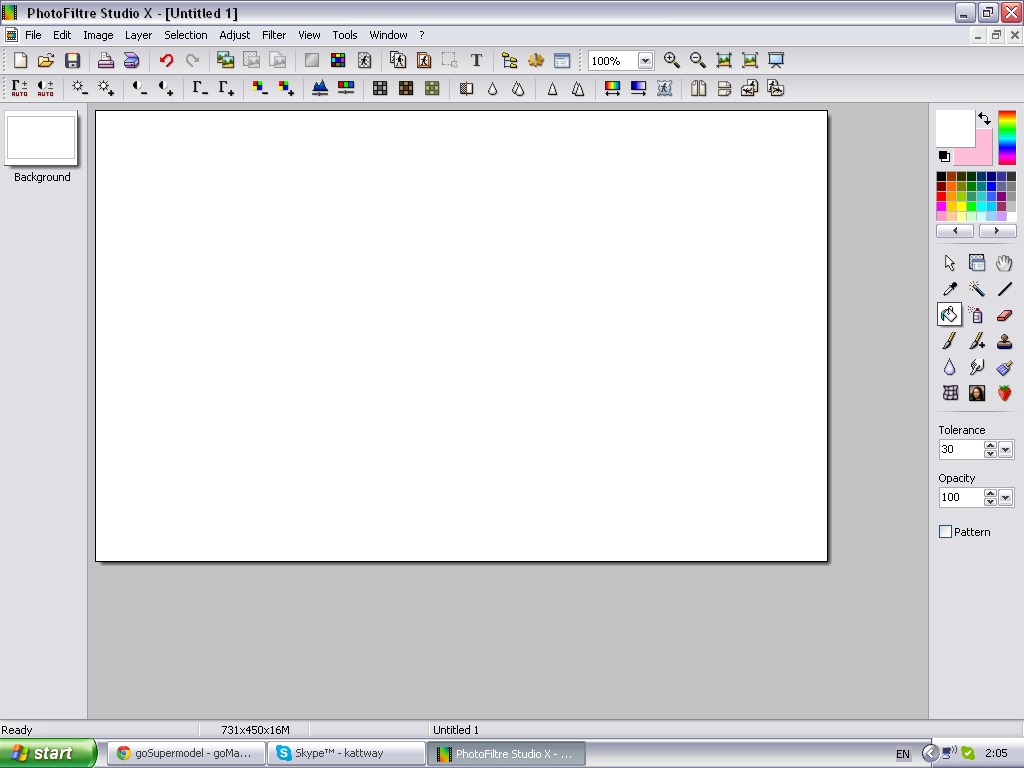Enable the Pattern checkbox
This screenshot has width=1024, height=768.
point(945,532)
